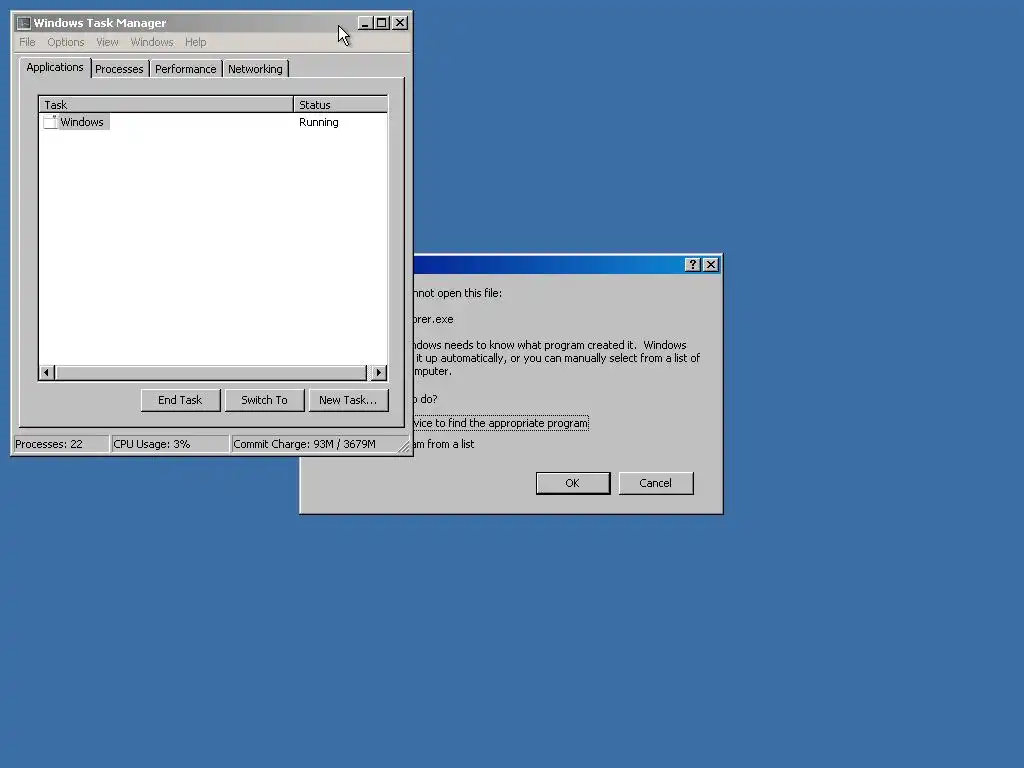The height and width of the screenshot is (768, 1024).
Task: Open the New Task dialog
Action: tap(348, 400)
